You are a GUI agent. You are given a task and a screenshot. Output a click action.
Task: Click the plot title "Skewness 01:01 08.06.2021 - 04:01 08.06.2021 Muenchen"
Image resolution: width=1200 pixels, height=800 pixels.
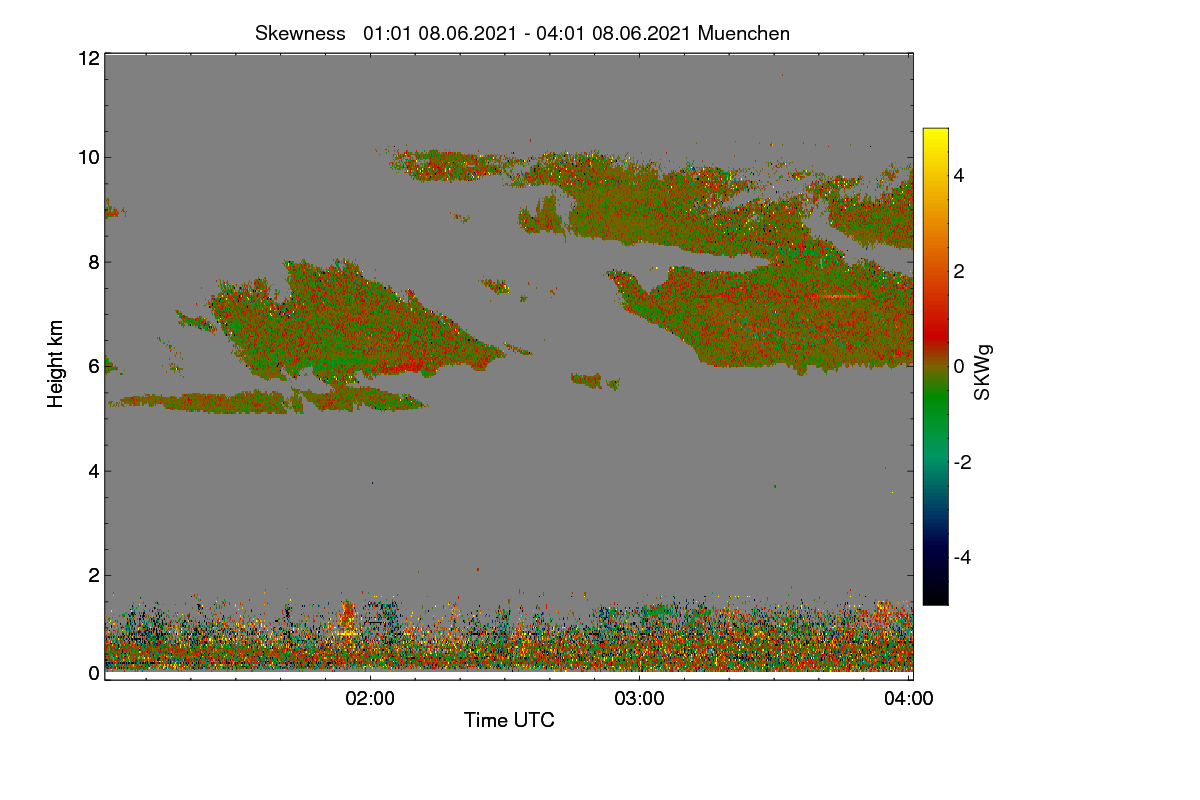click(522, 33)
